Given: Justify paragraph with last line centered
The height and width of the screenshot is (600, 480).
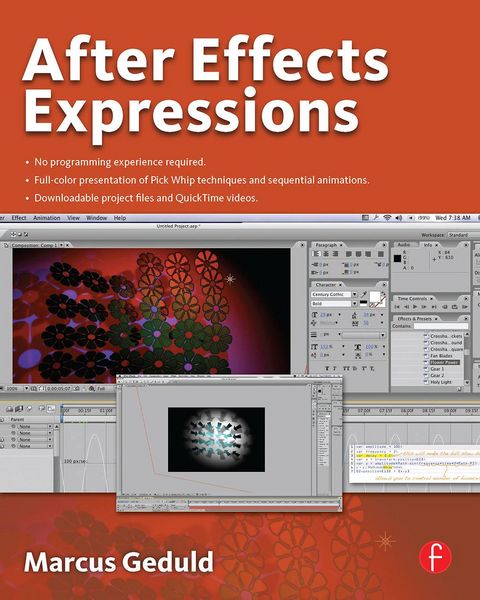Looking at the screenshot, I should tap(358, 254).
